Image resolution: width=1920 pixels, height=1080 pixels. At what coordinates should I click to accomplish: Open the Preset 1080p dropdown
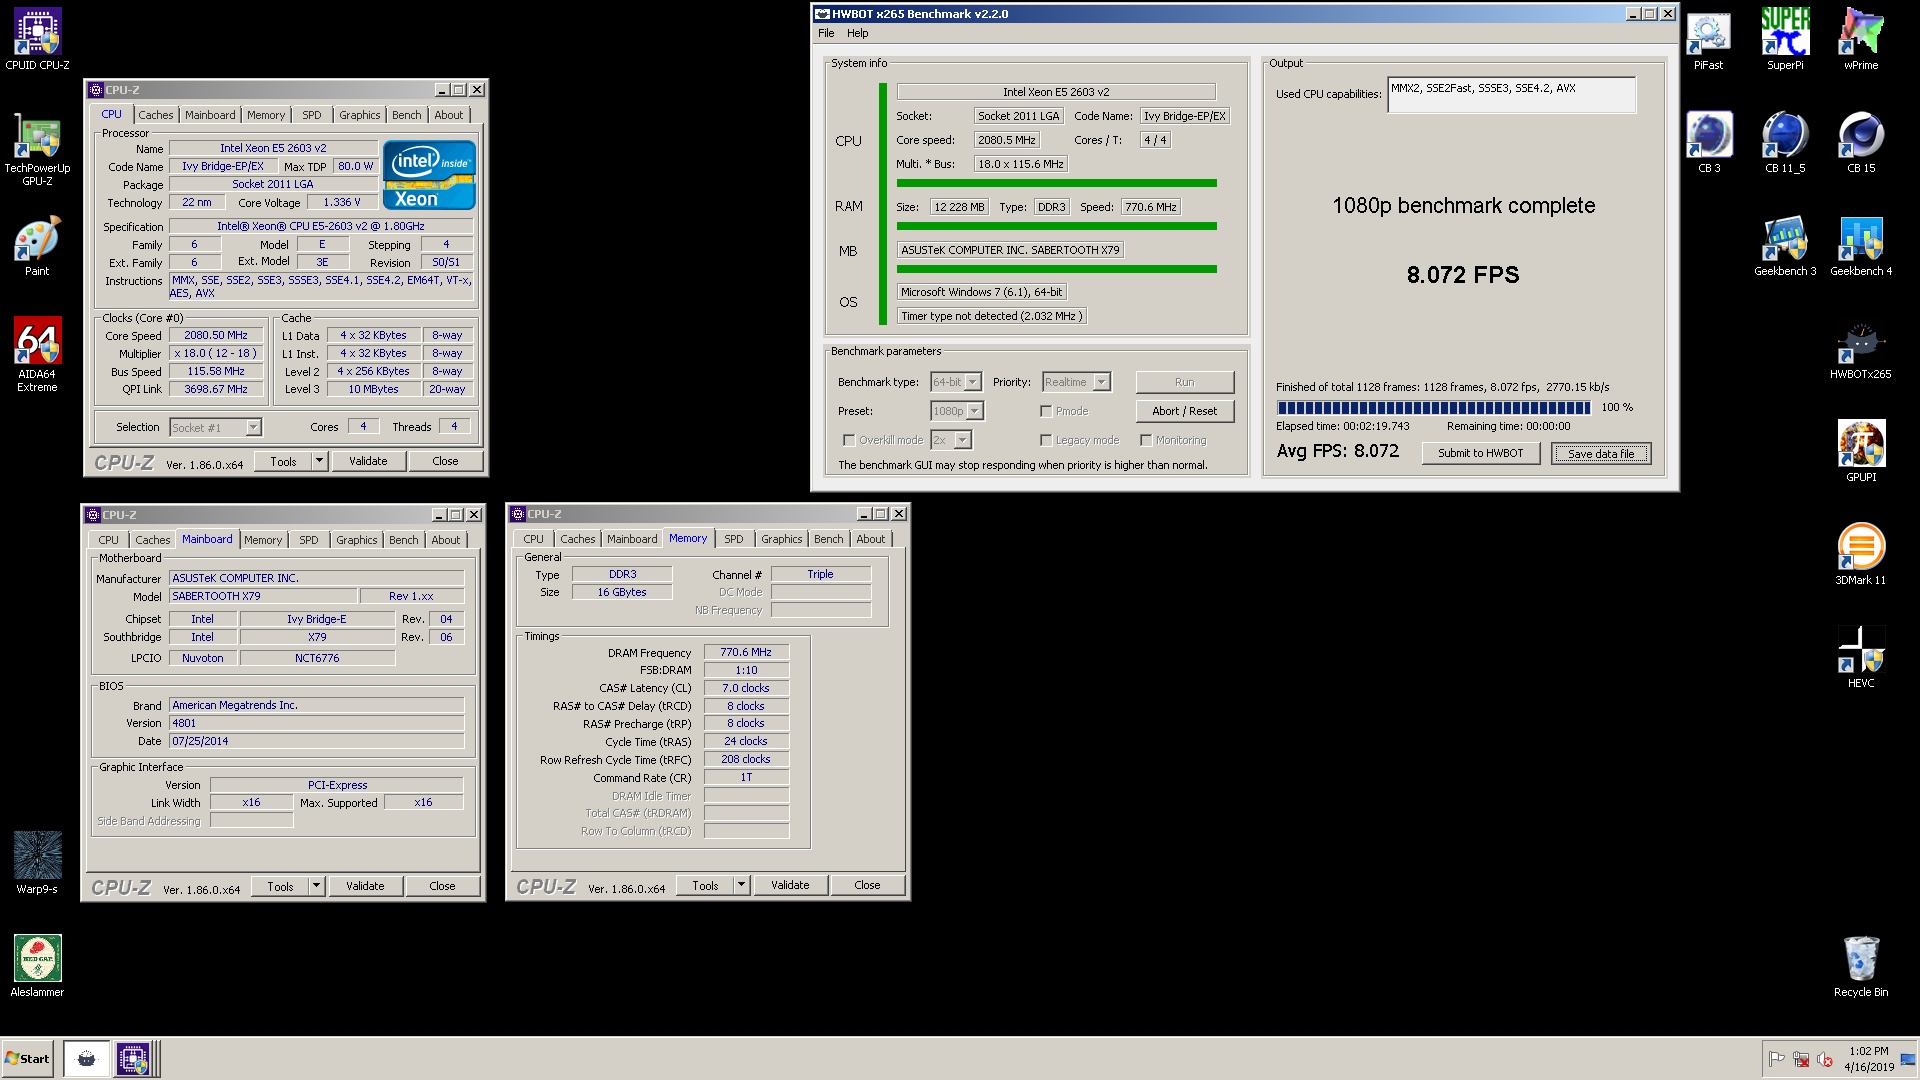click(x=957, y=411)
